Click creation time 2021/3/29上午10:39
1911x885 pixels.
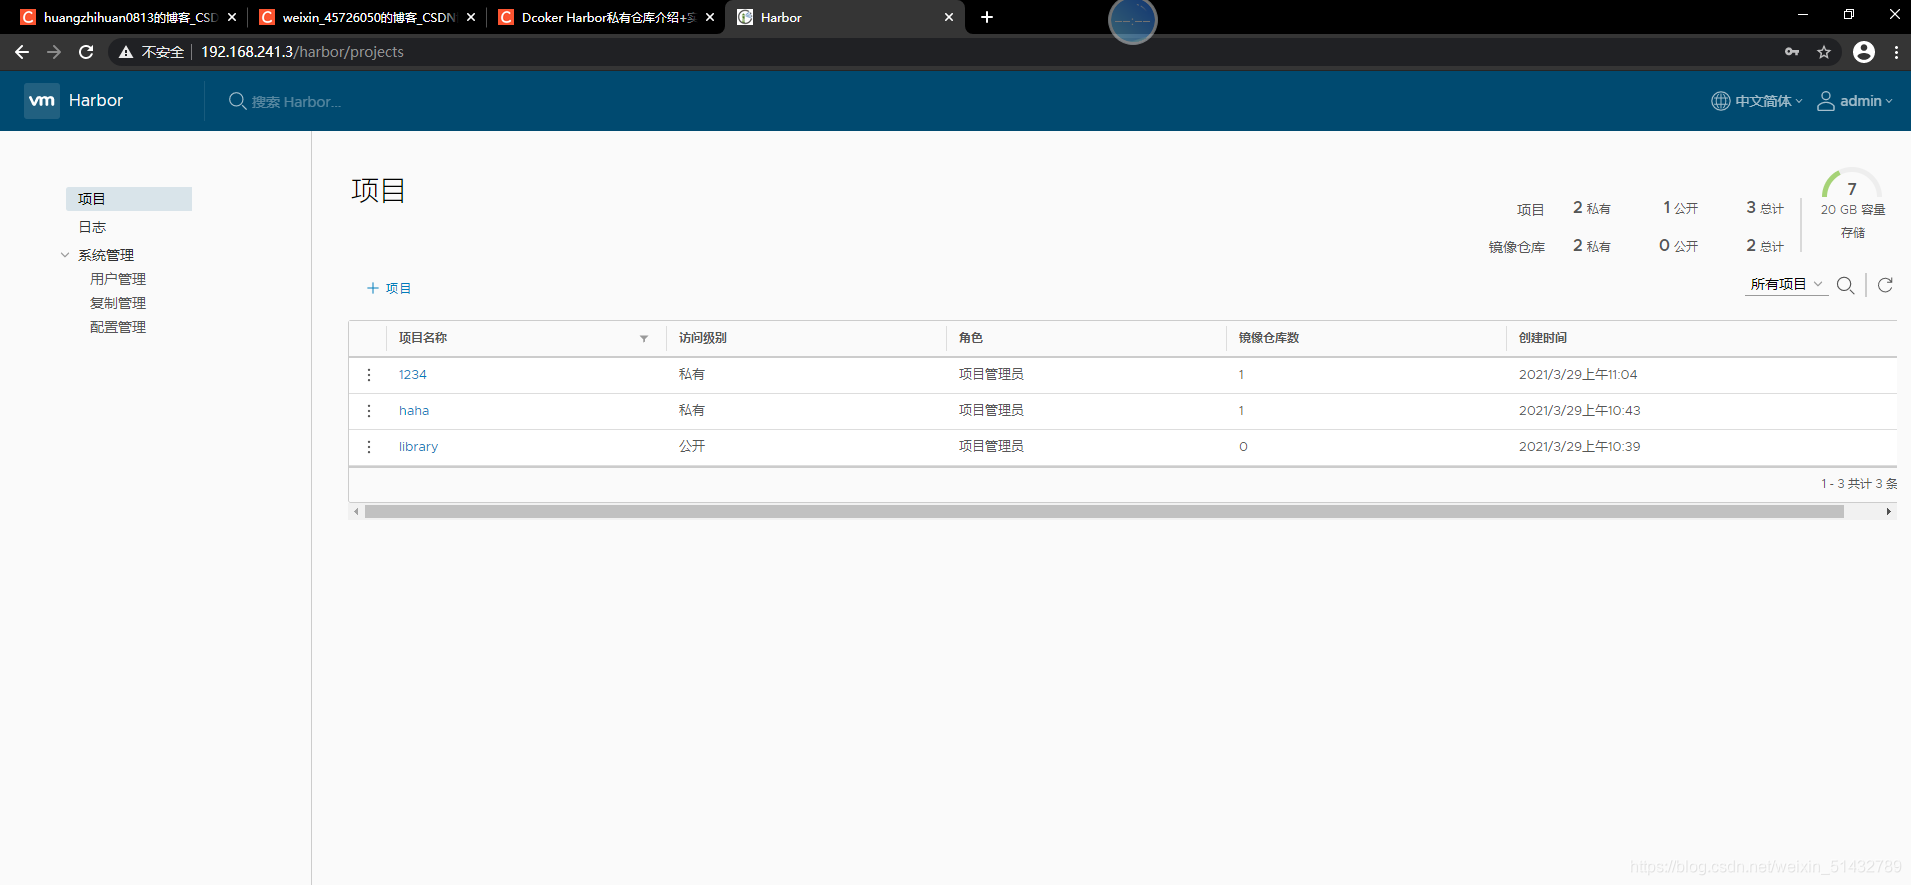point(1580,447)
